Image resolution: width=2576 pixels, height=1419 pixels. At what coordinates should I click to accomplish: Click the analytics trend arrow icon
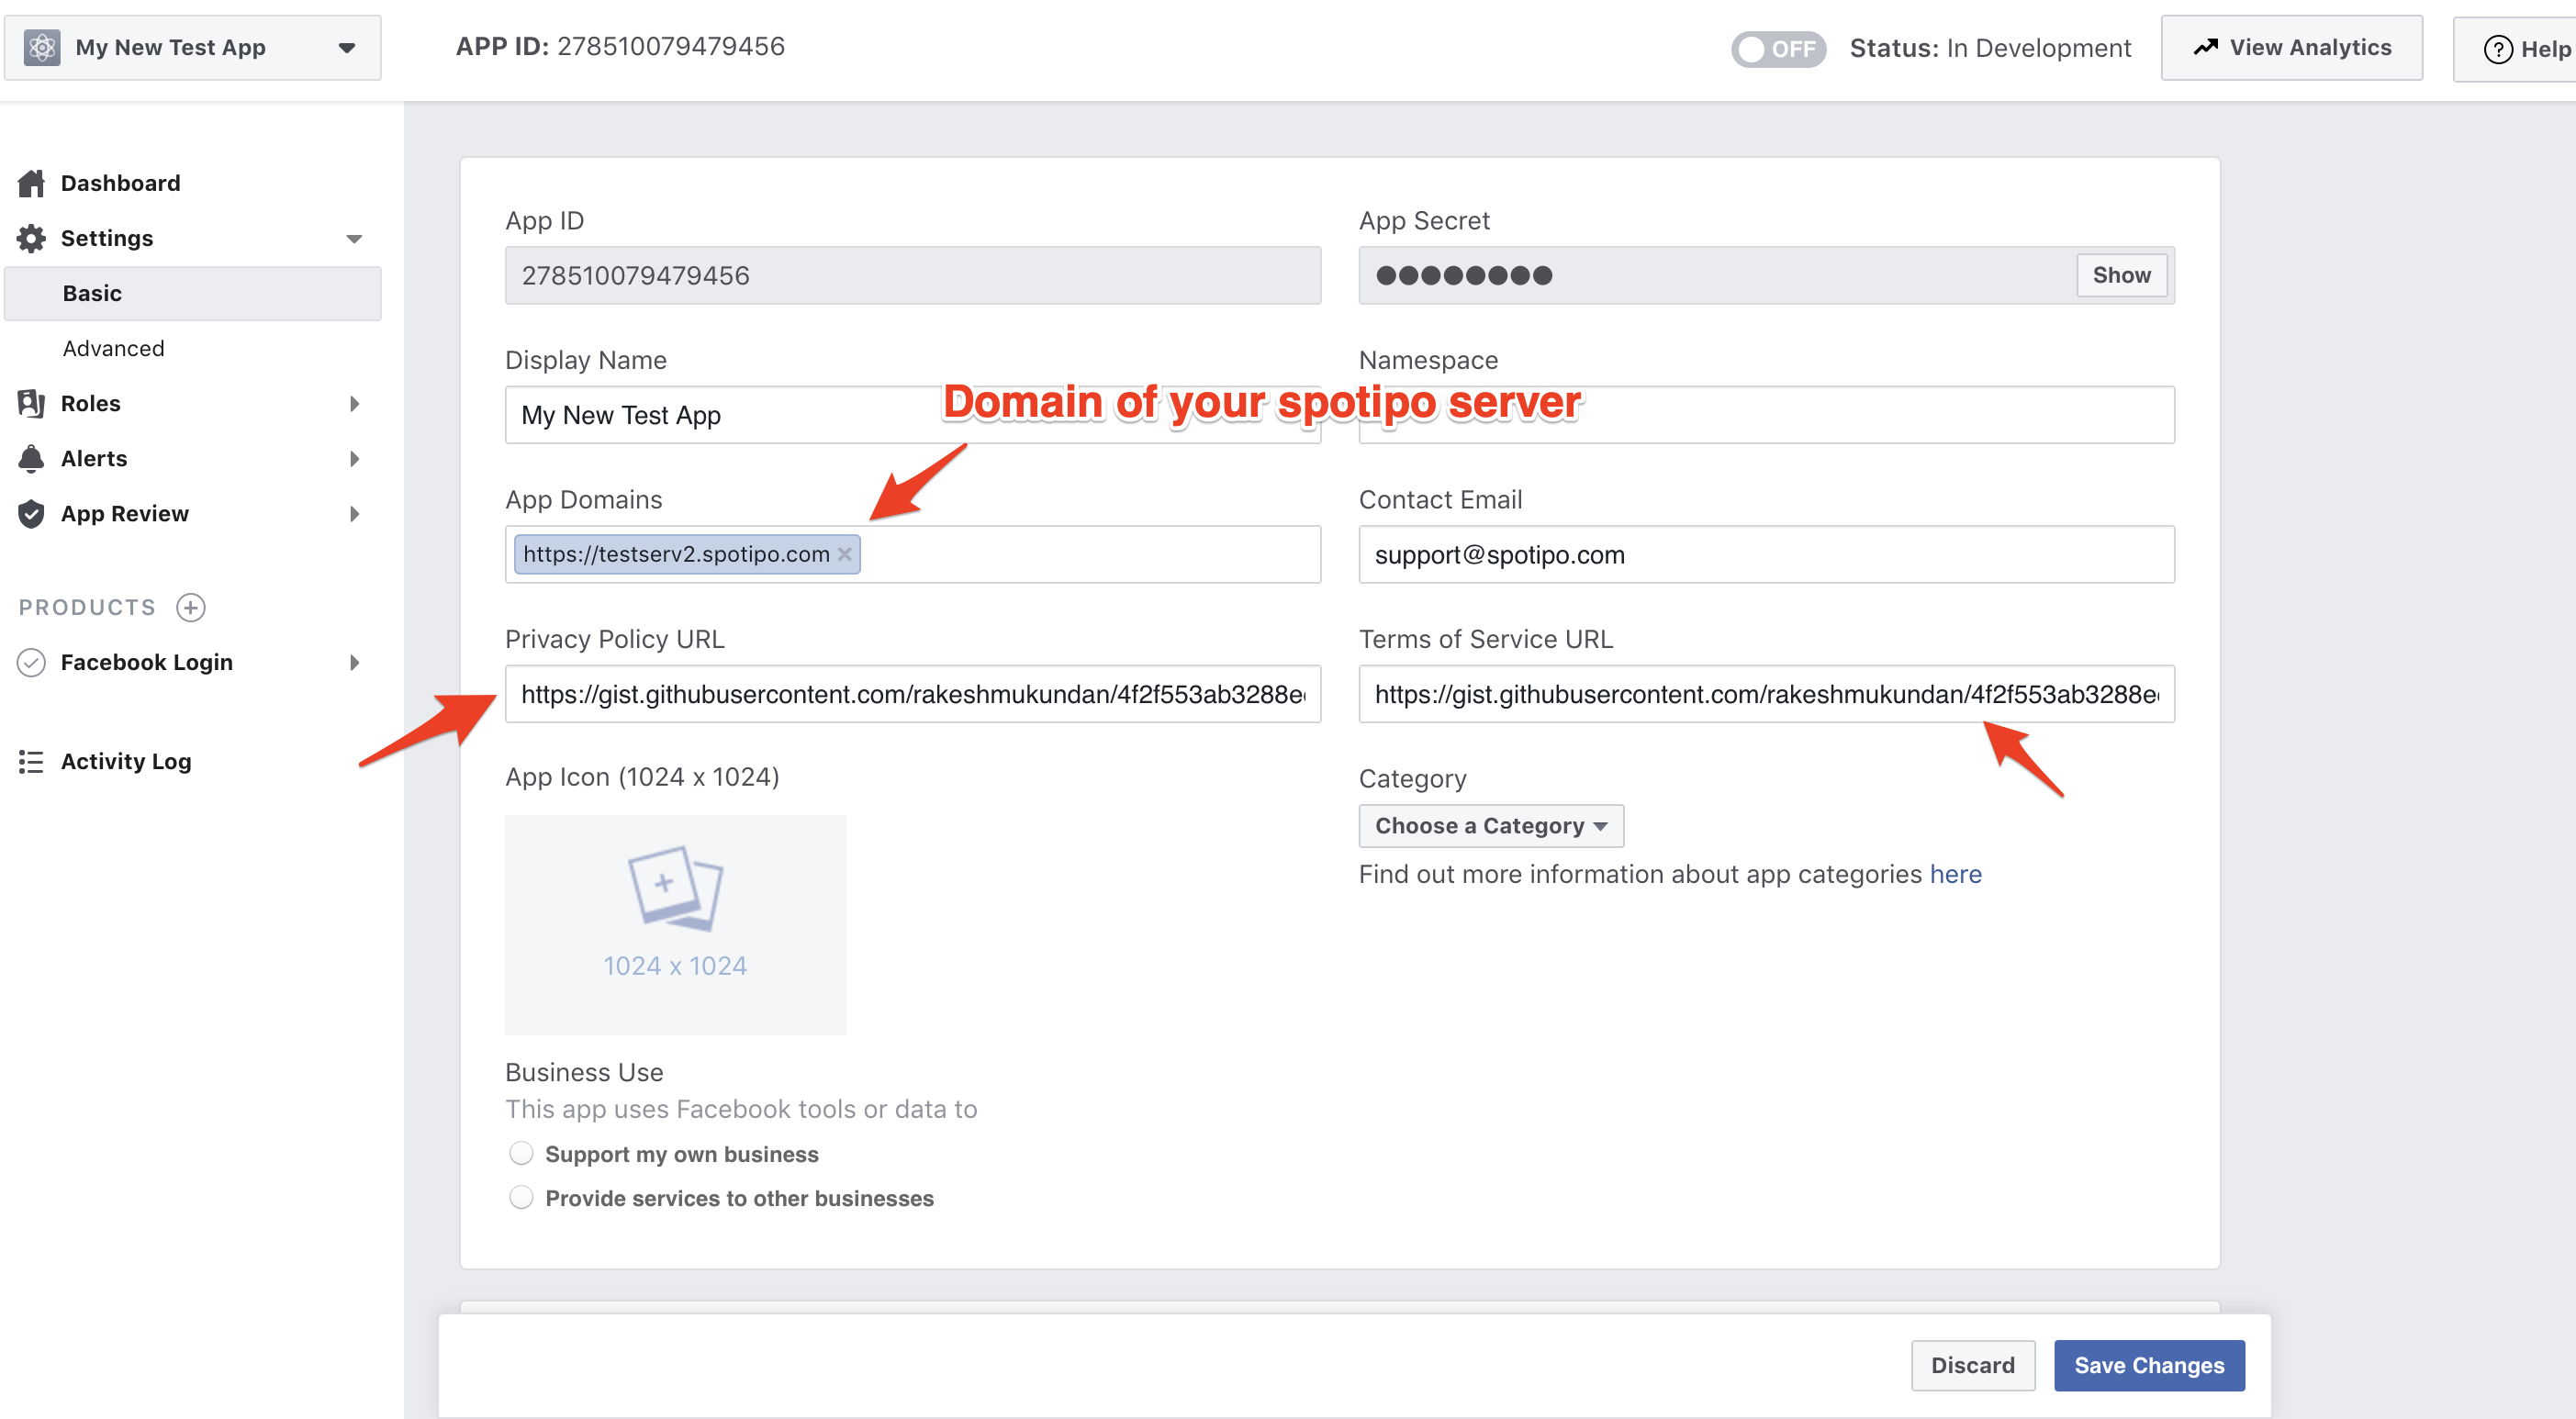[x=2205, y=47]
